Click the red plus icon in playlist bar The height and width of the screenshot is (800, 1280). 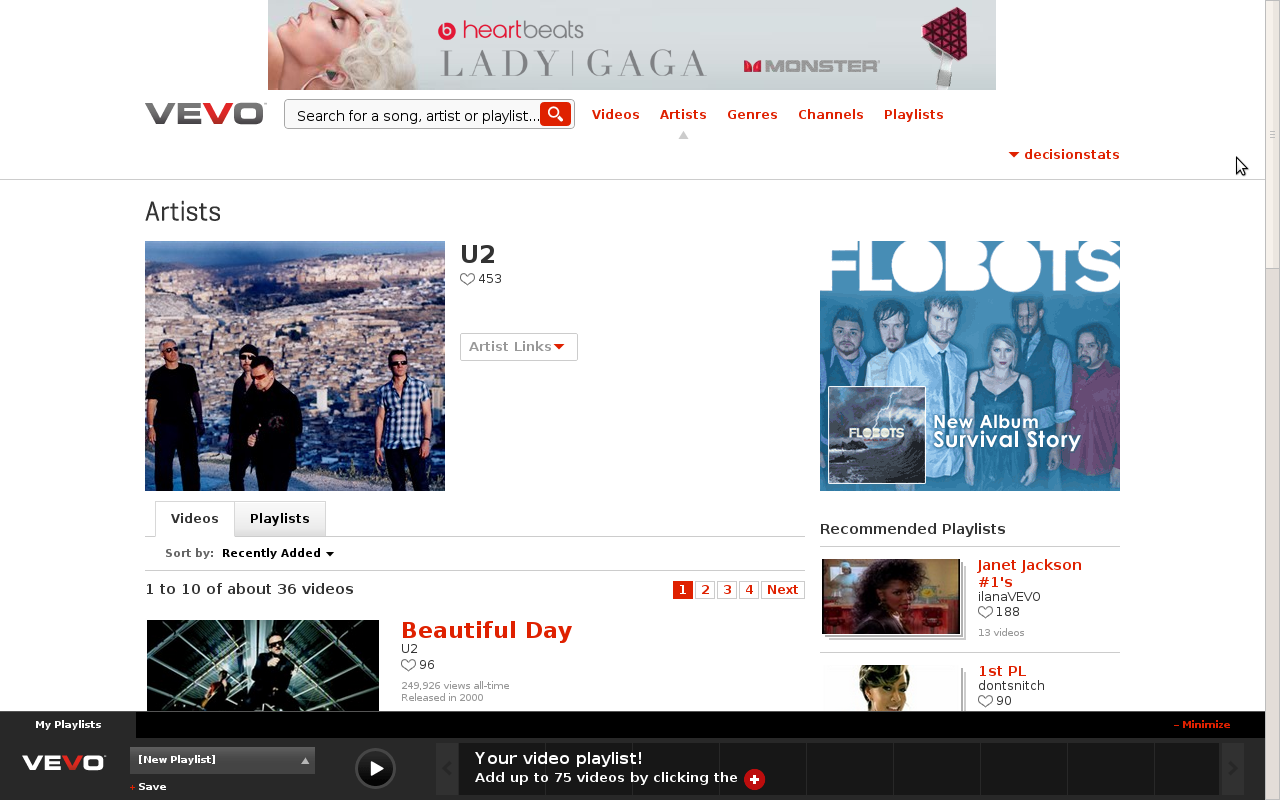pos(754,779)
